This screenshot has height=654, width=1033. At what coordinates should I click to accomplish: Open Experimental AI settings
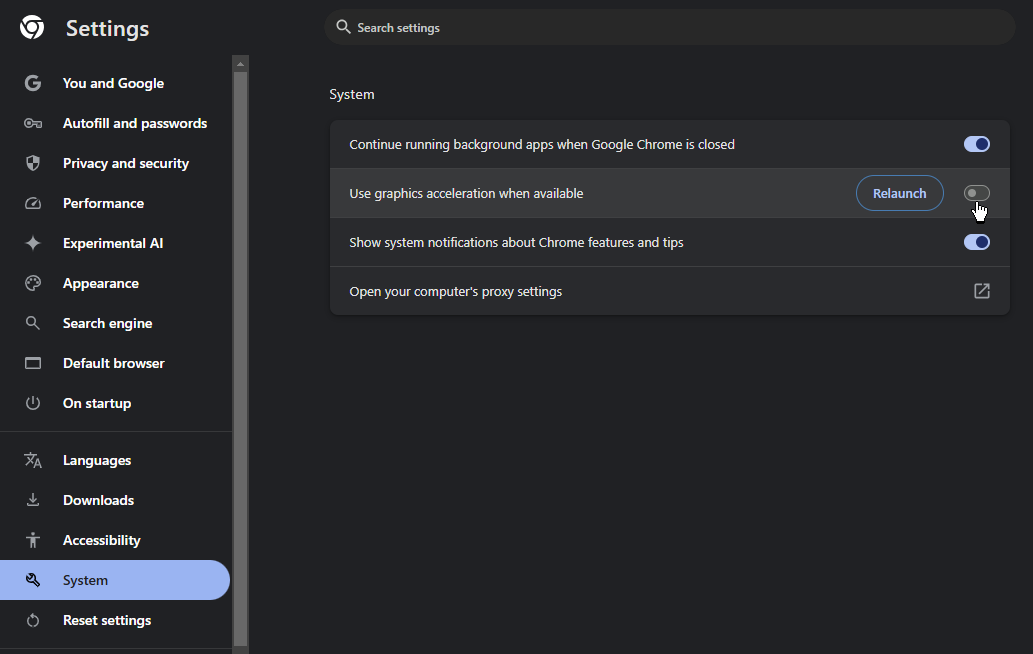point(115,243)
